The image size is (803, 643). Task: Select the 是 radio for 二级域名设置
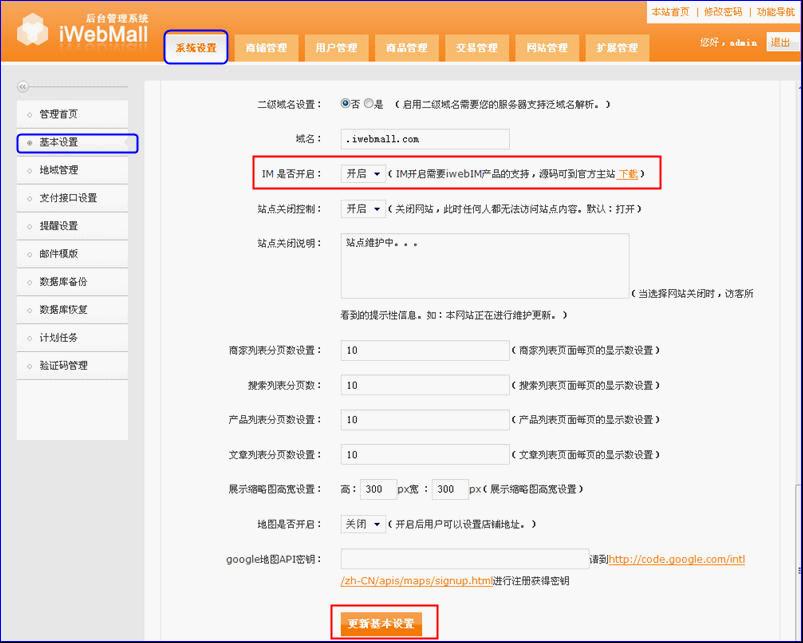[369, 100]
